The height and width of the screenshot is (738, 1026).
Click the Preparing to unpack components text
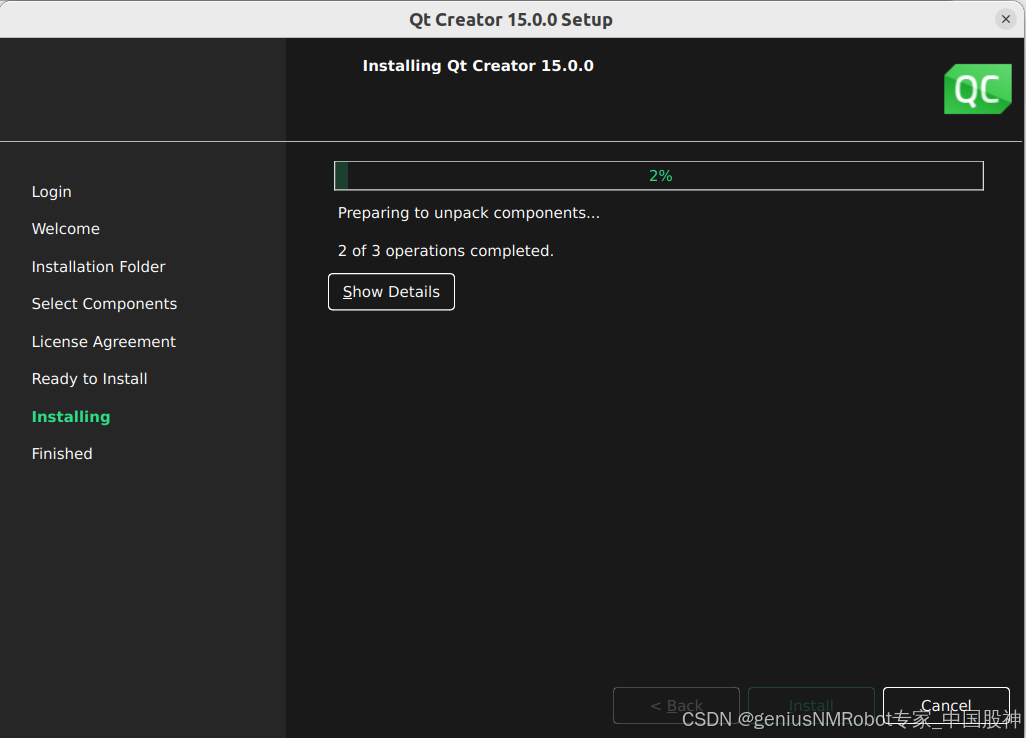click(x=469, y=212)
